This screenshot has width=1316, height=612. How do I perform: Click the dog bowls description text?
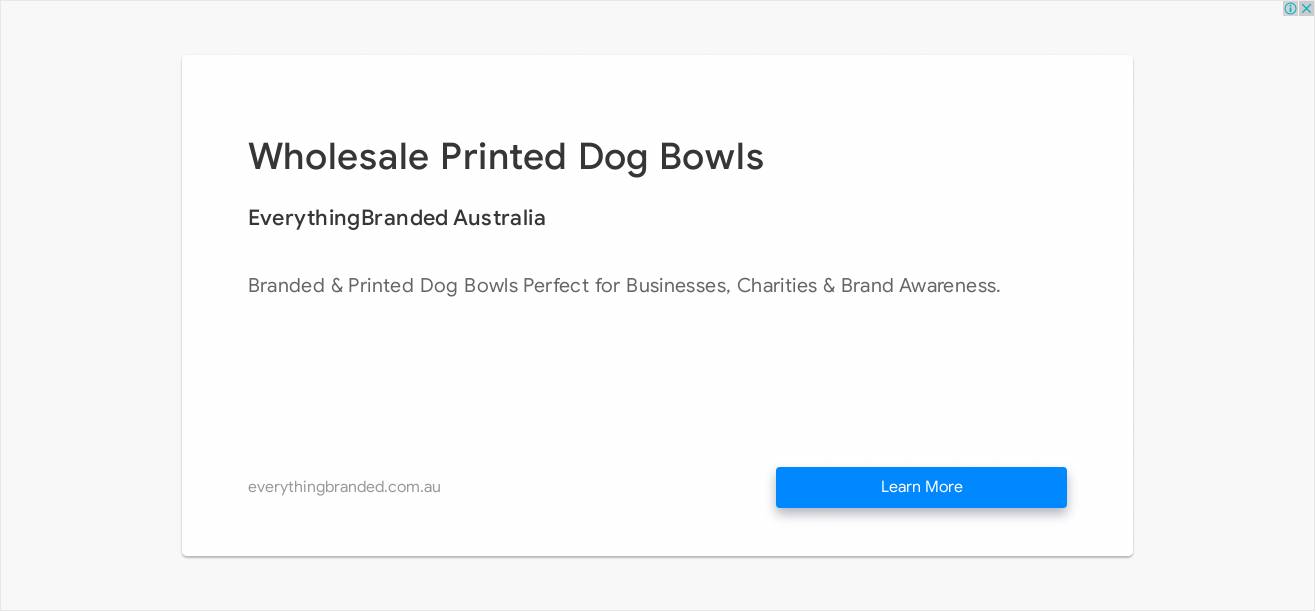pyautogui.click(x=624, y=286)
